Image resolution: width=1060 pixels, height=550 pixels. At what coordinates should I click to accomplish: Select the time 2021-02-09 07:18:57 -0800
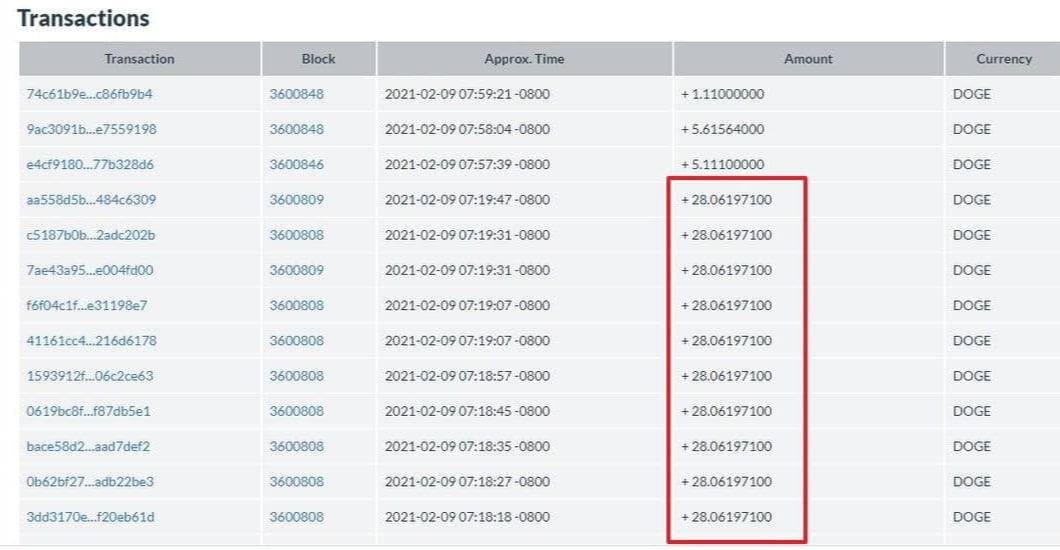pos(467,375)
